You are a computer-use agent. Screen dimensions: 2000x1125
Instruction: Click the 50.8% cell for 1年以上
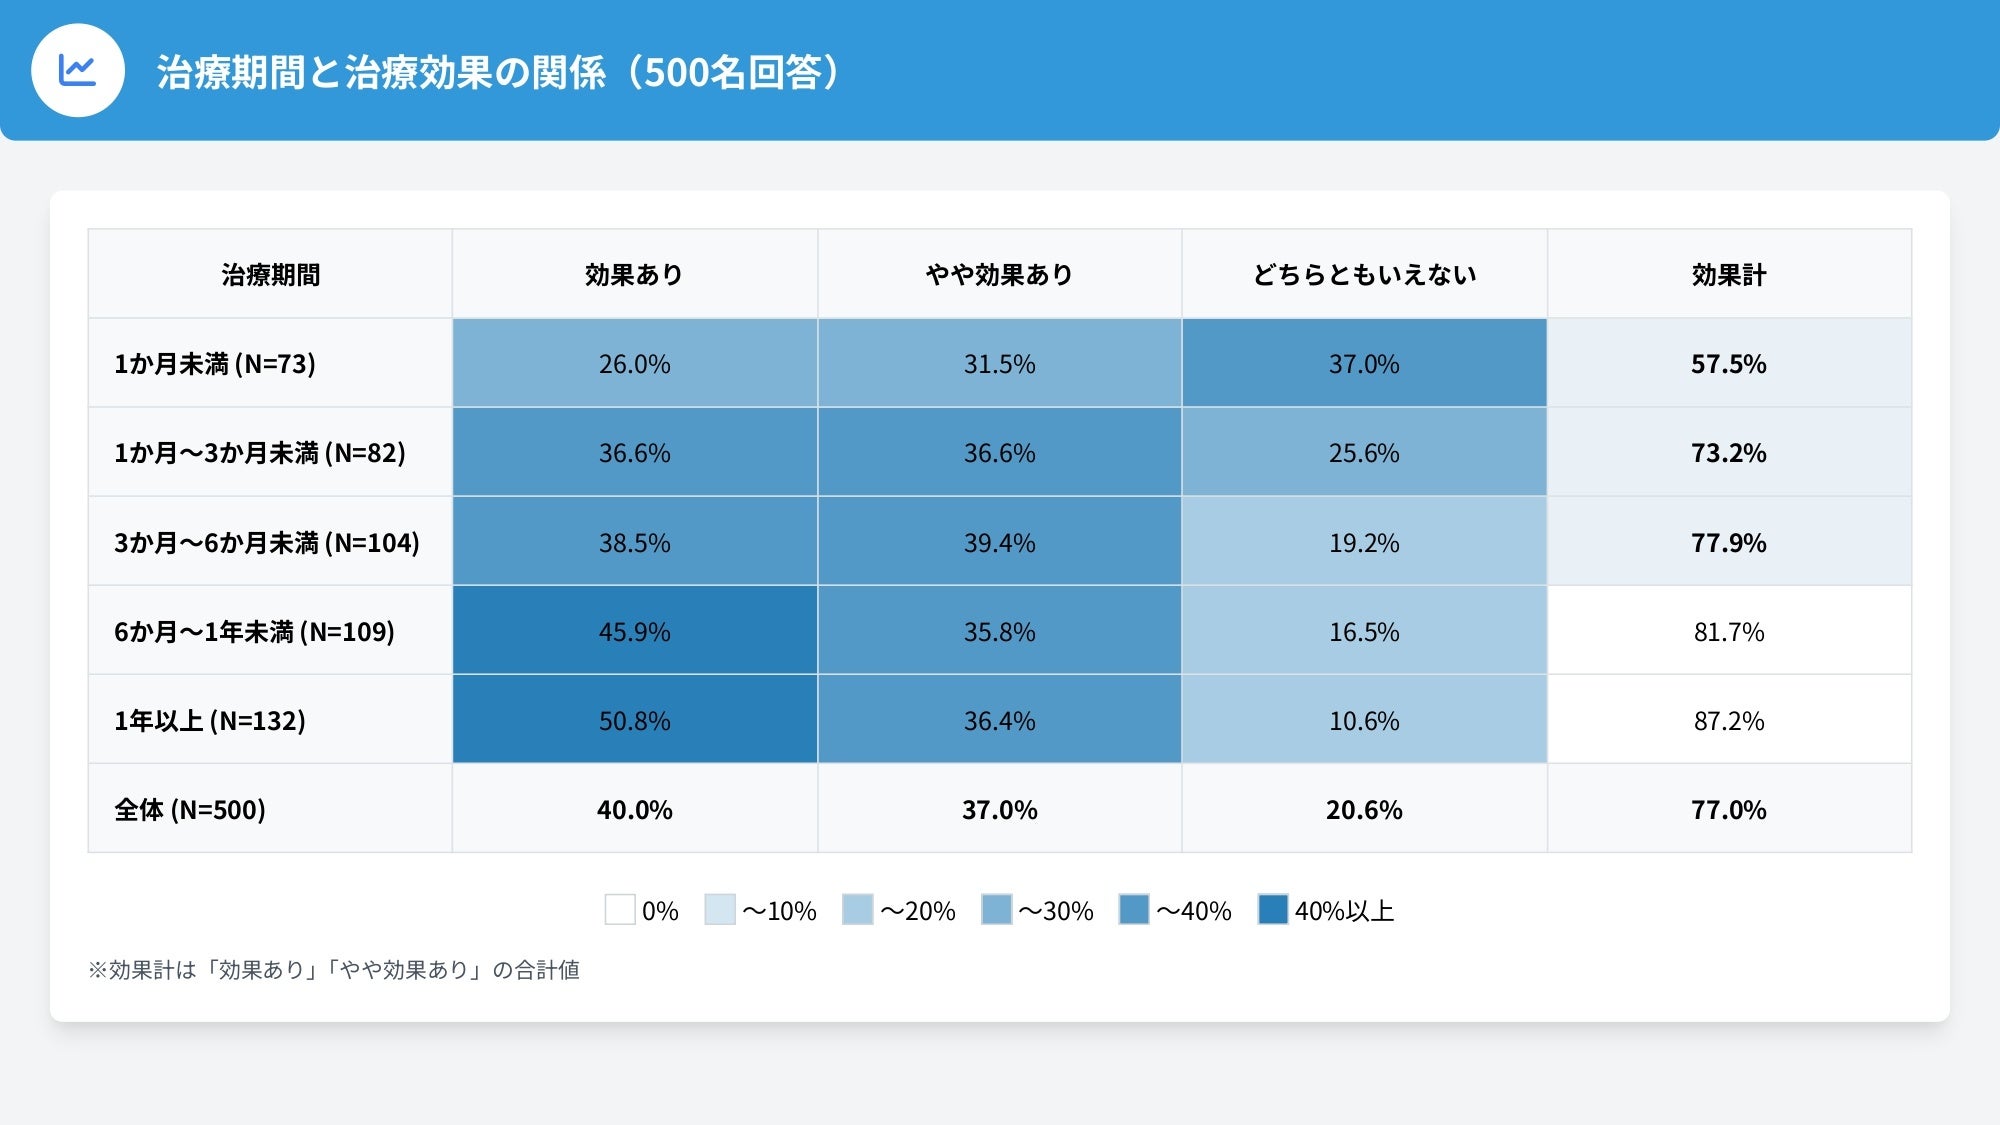(634, 720)
